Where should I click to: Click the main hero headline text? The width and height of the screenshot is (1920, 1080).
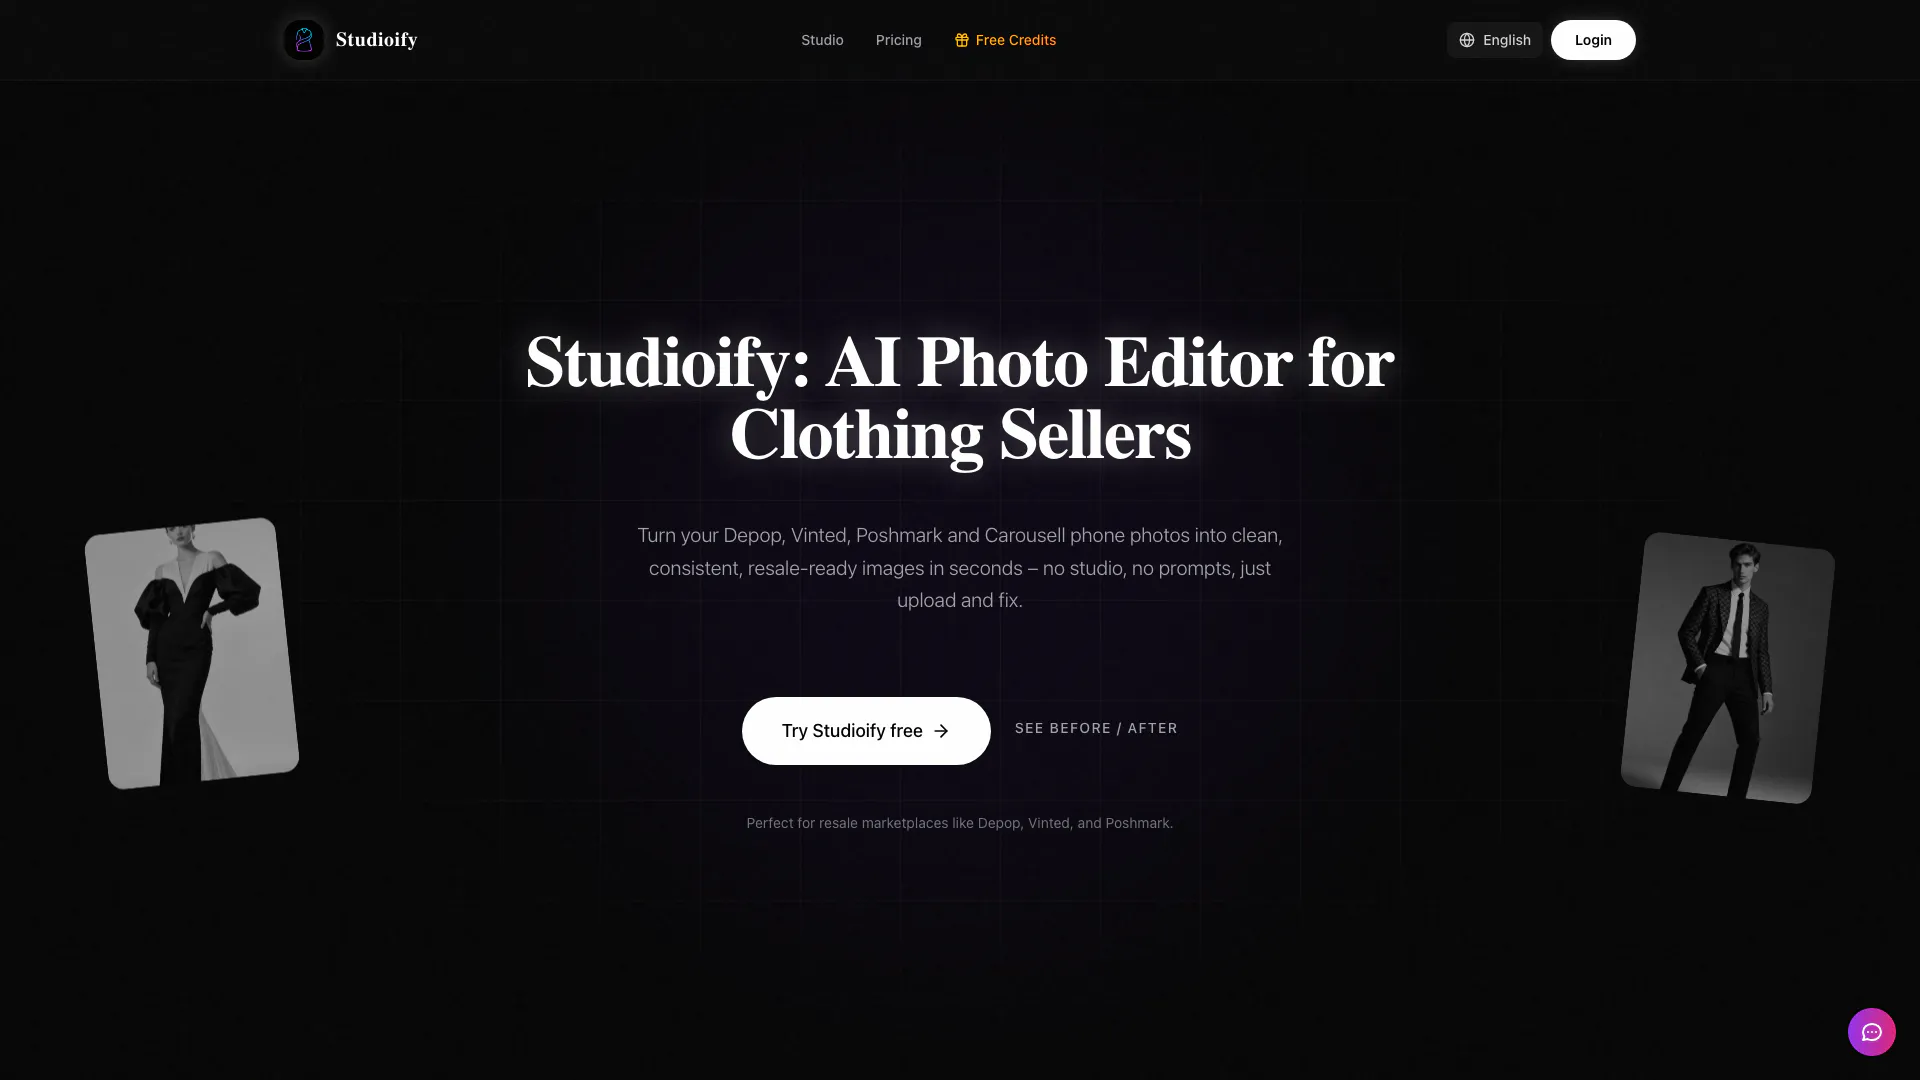click(960, 399)
